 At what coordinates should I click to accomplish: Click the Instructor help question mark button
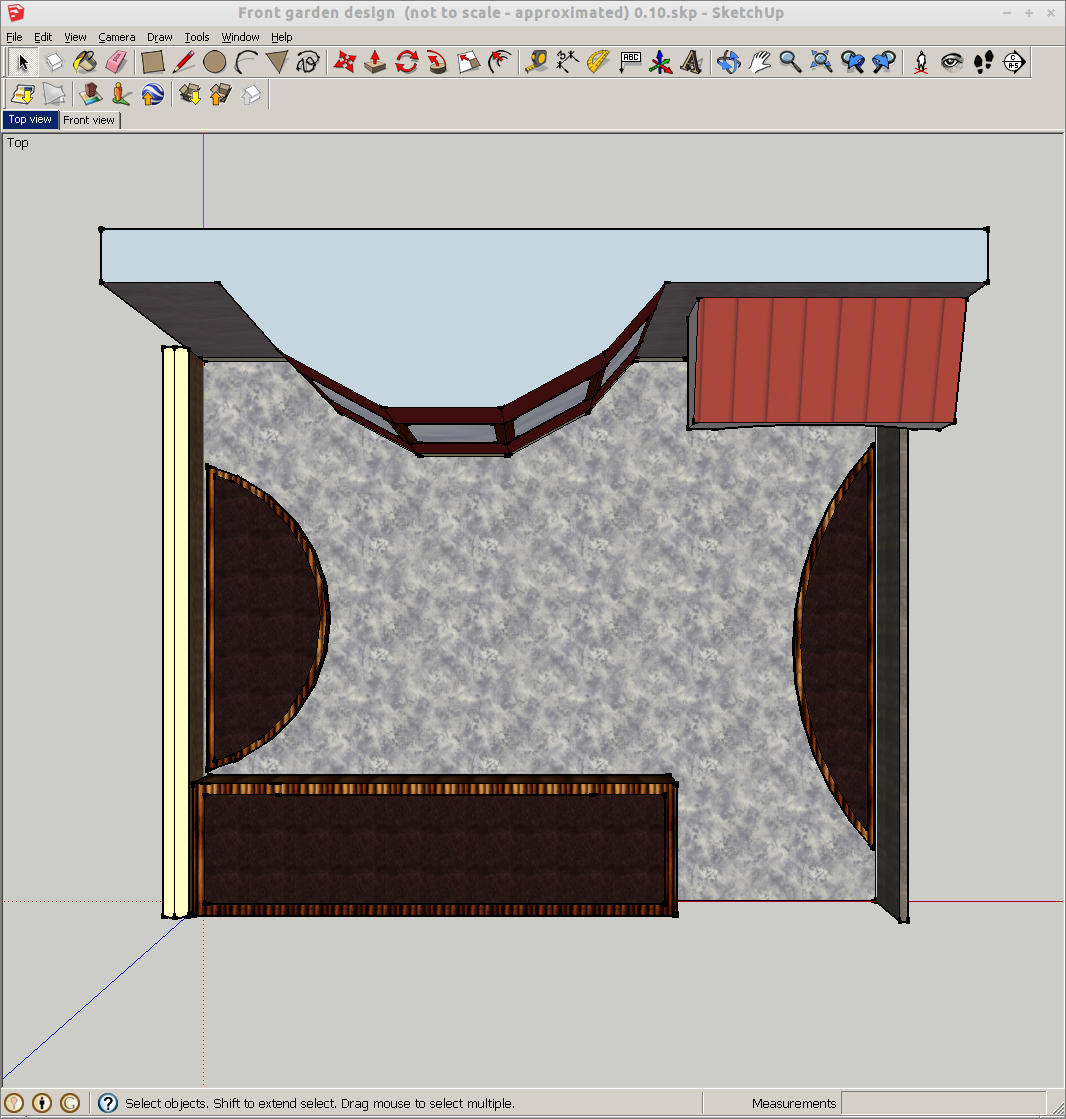(108, 1103)
